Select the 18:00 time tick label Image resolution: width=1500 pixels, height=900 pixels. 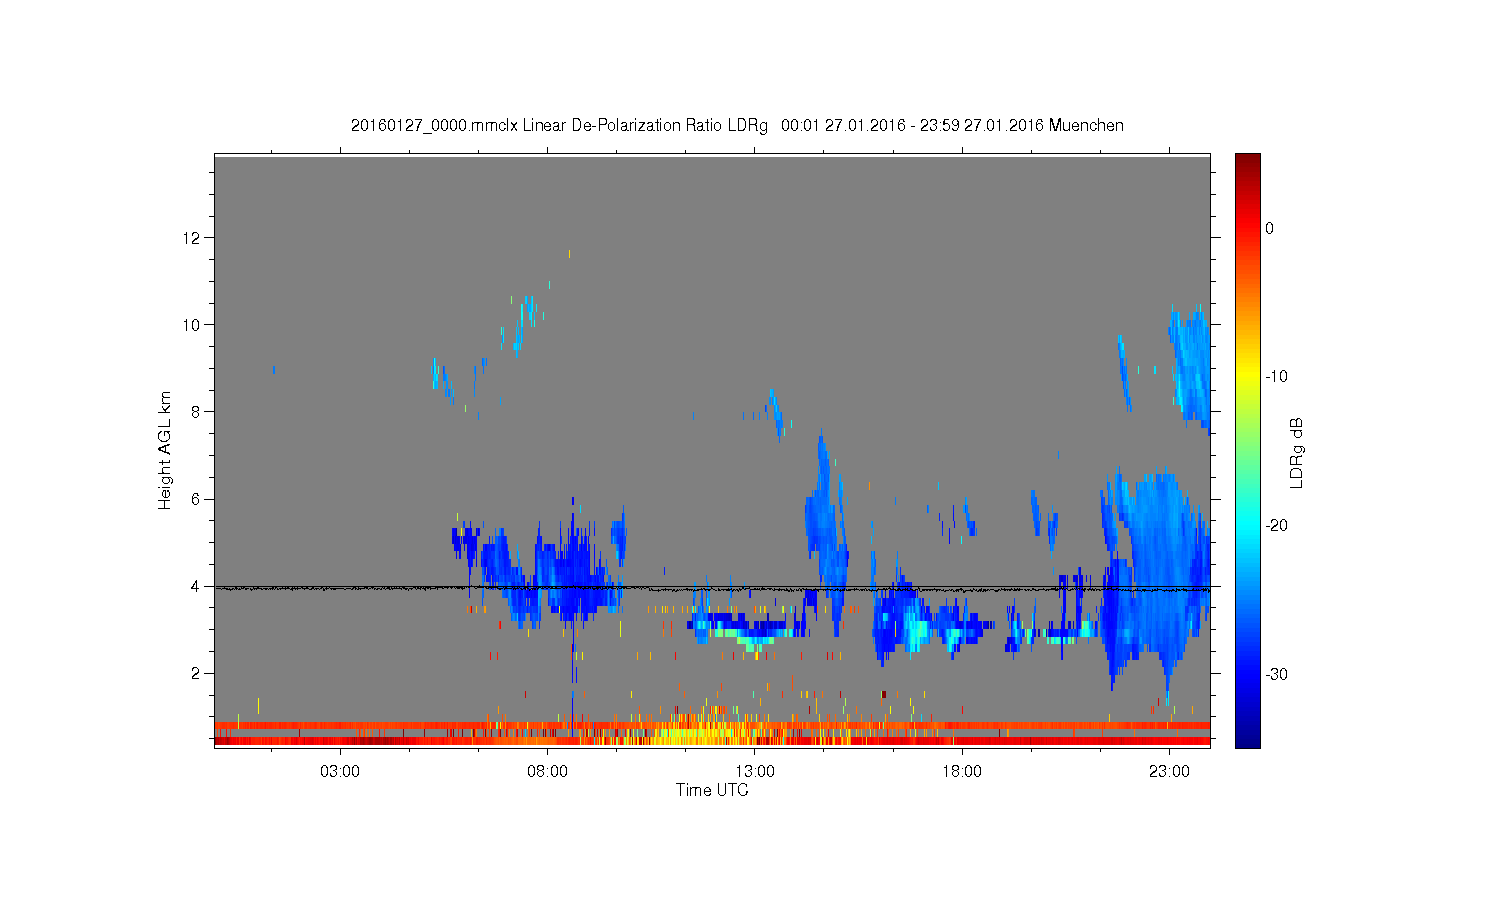[x=962, y=772]
